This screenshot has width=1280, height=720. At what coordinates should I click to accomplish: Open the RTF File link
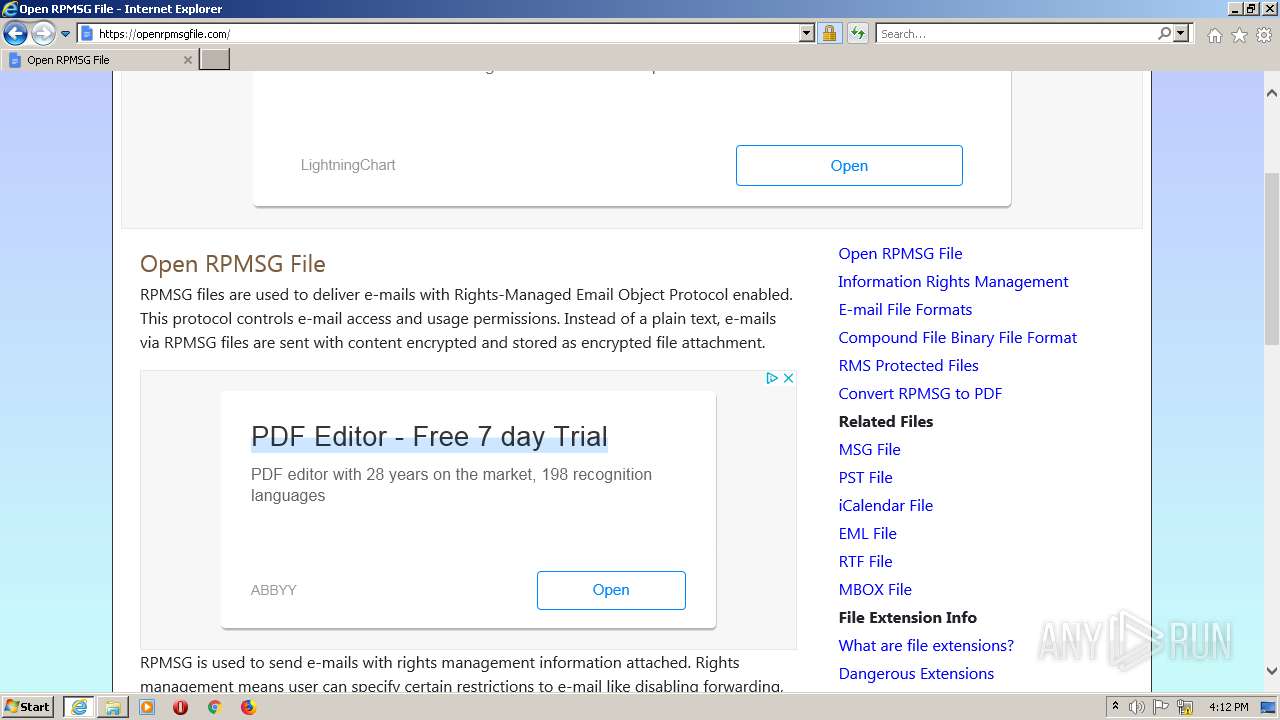coord(865,562)
